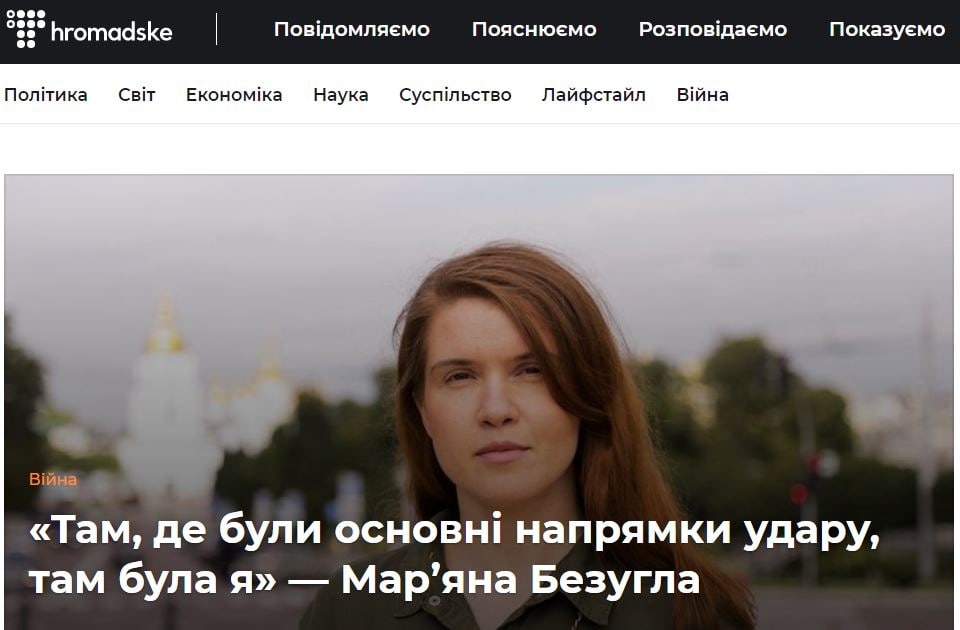
Task: Open the Пояснюємо section
Action: coord(534,29)
